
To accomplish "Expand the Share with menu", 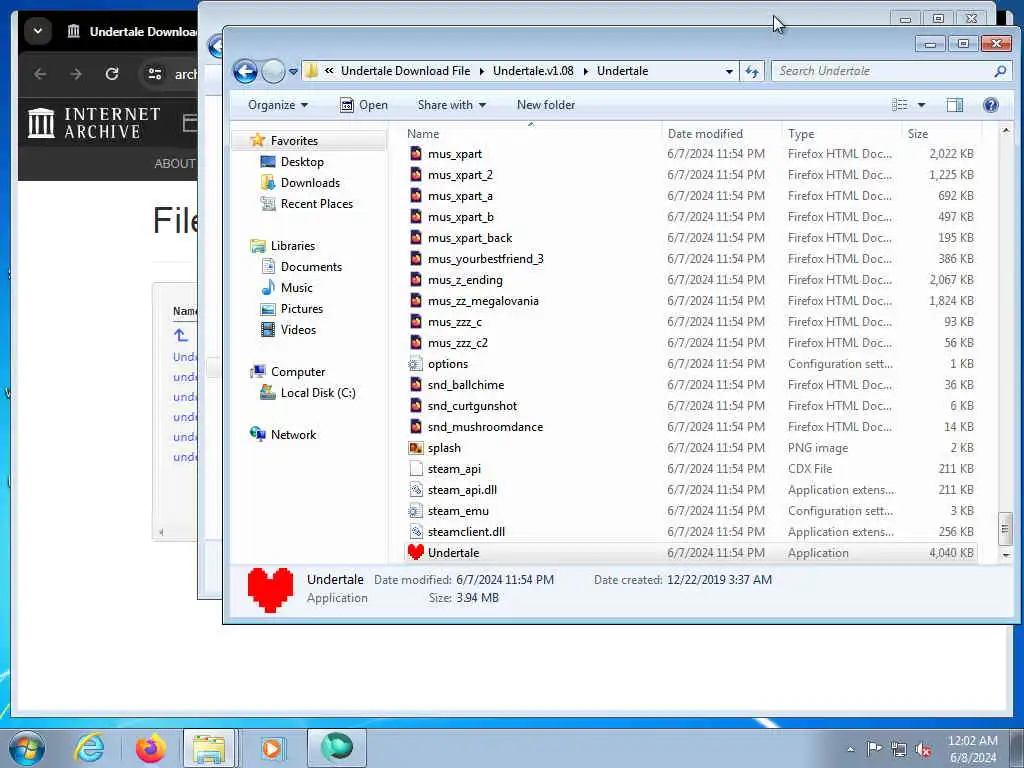I will pyautogui.click(x=451, y=105).
